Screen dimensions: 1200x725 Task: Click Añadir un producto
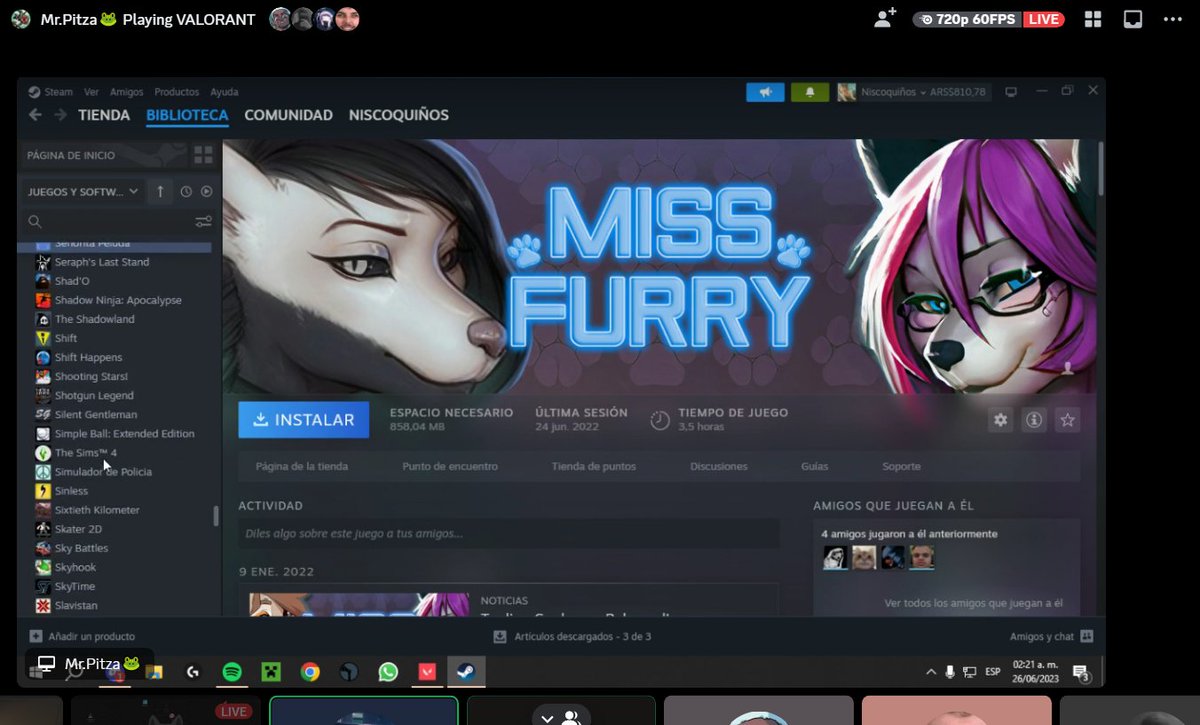click(x=82, y=636)
